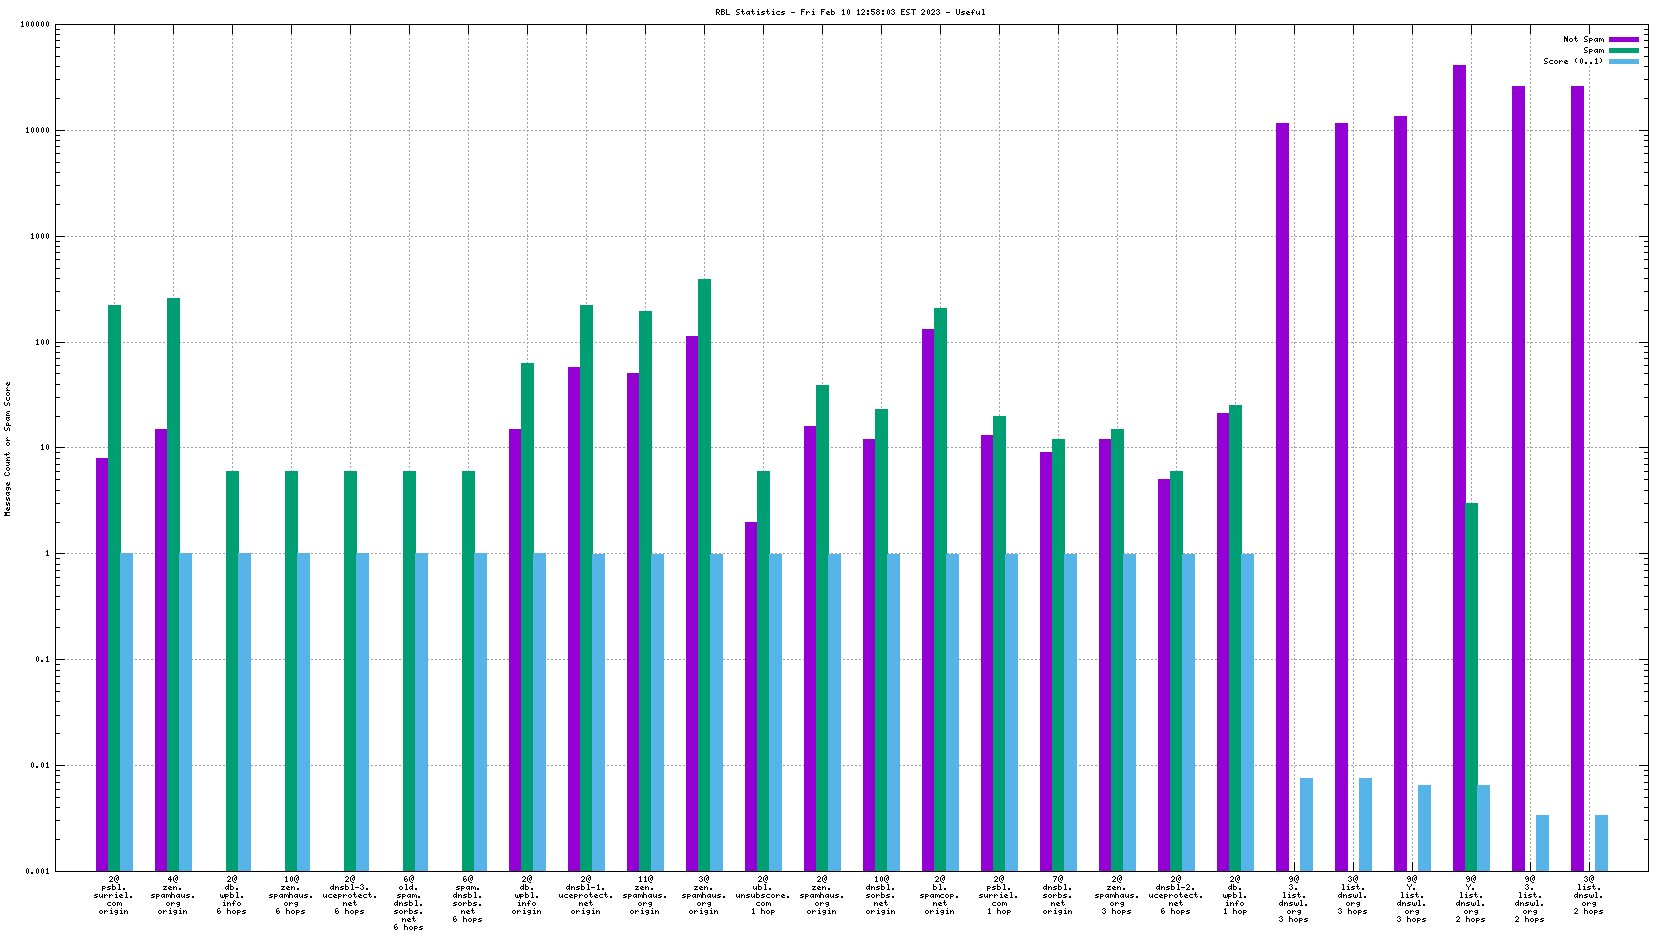Click the db.wpbl.info 1 hop label
This screenshot has width=1664, height=936.
(x=1235, y=895)
